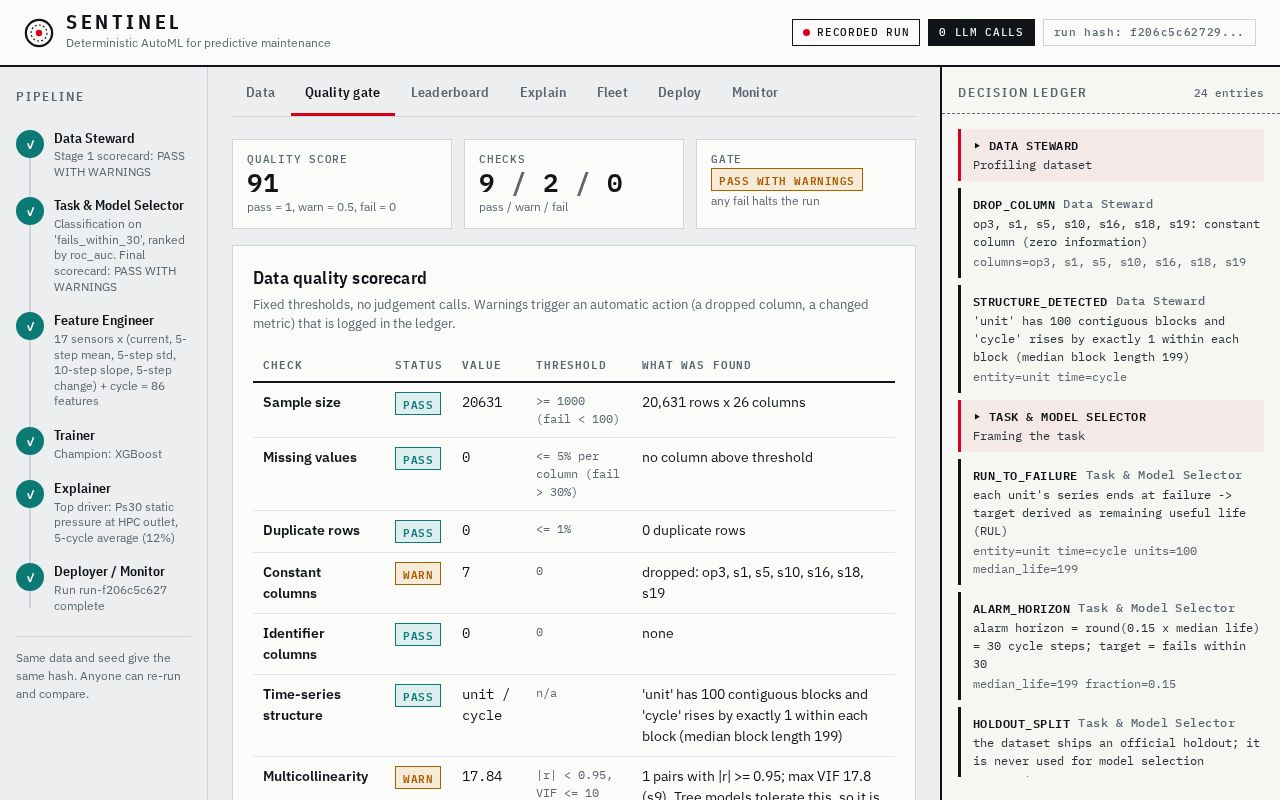Click the Champion: XGBoost text under Trainer

pyautogui.click(x=108, y=454)
